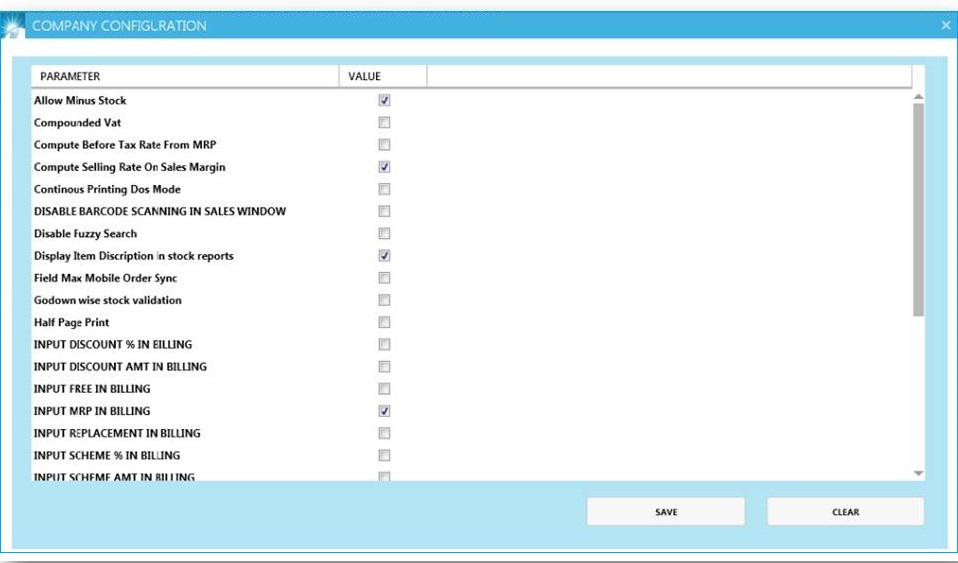Image resolution: width=958 pixels, height=563 pixels.
Task: Tick the Disable Fuzzy Search checkbox
Action: point(384,234)
